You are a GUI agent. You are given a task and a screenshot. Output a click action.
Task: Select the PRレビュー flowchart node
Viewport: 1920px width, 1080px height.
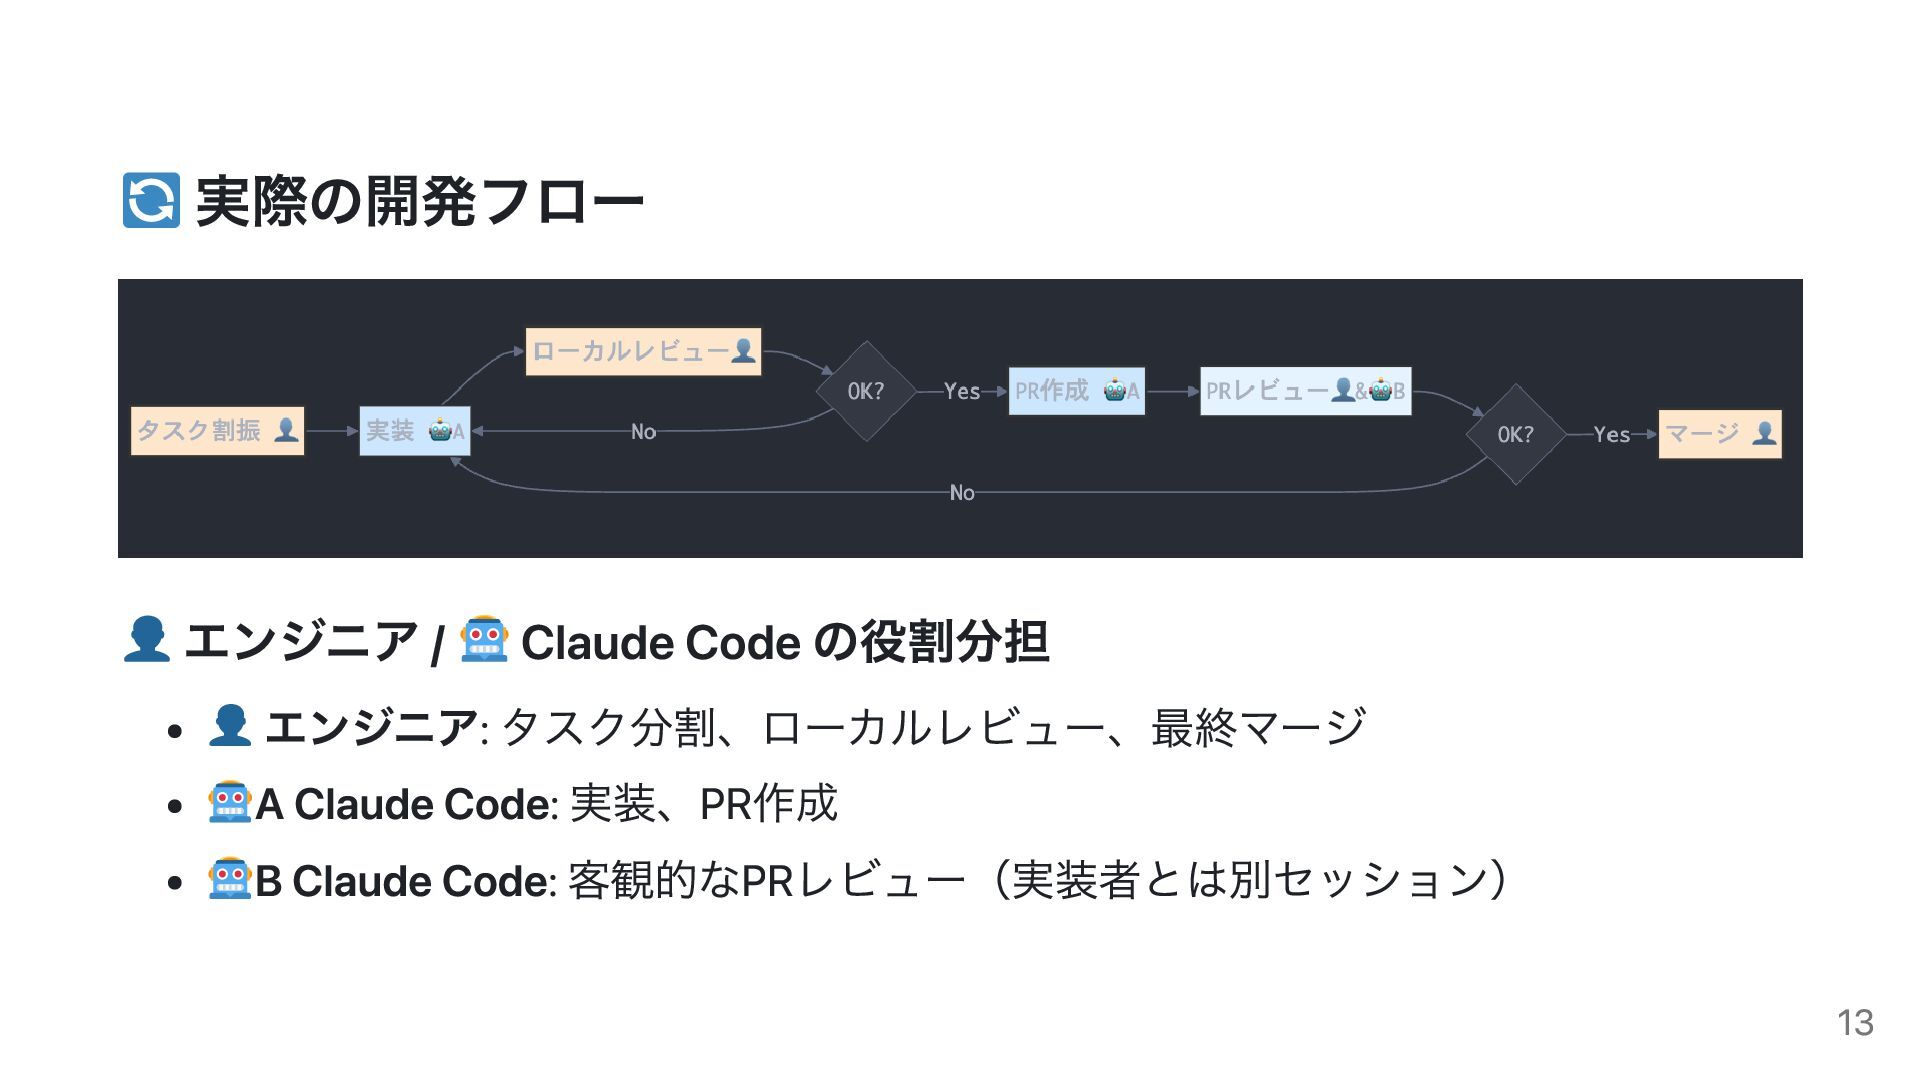coord(1305,391)
